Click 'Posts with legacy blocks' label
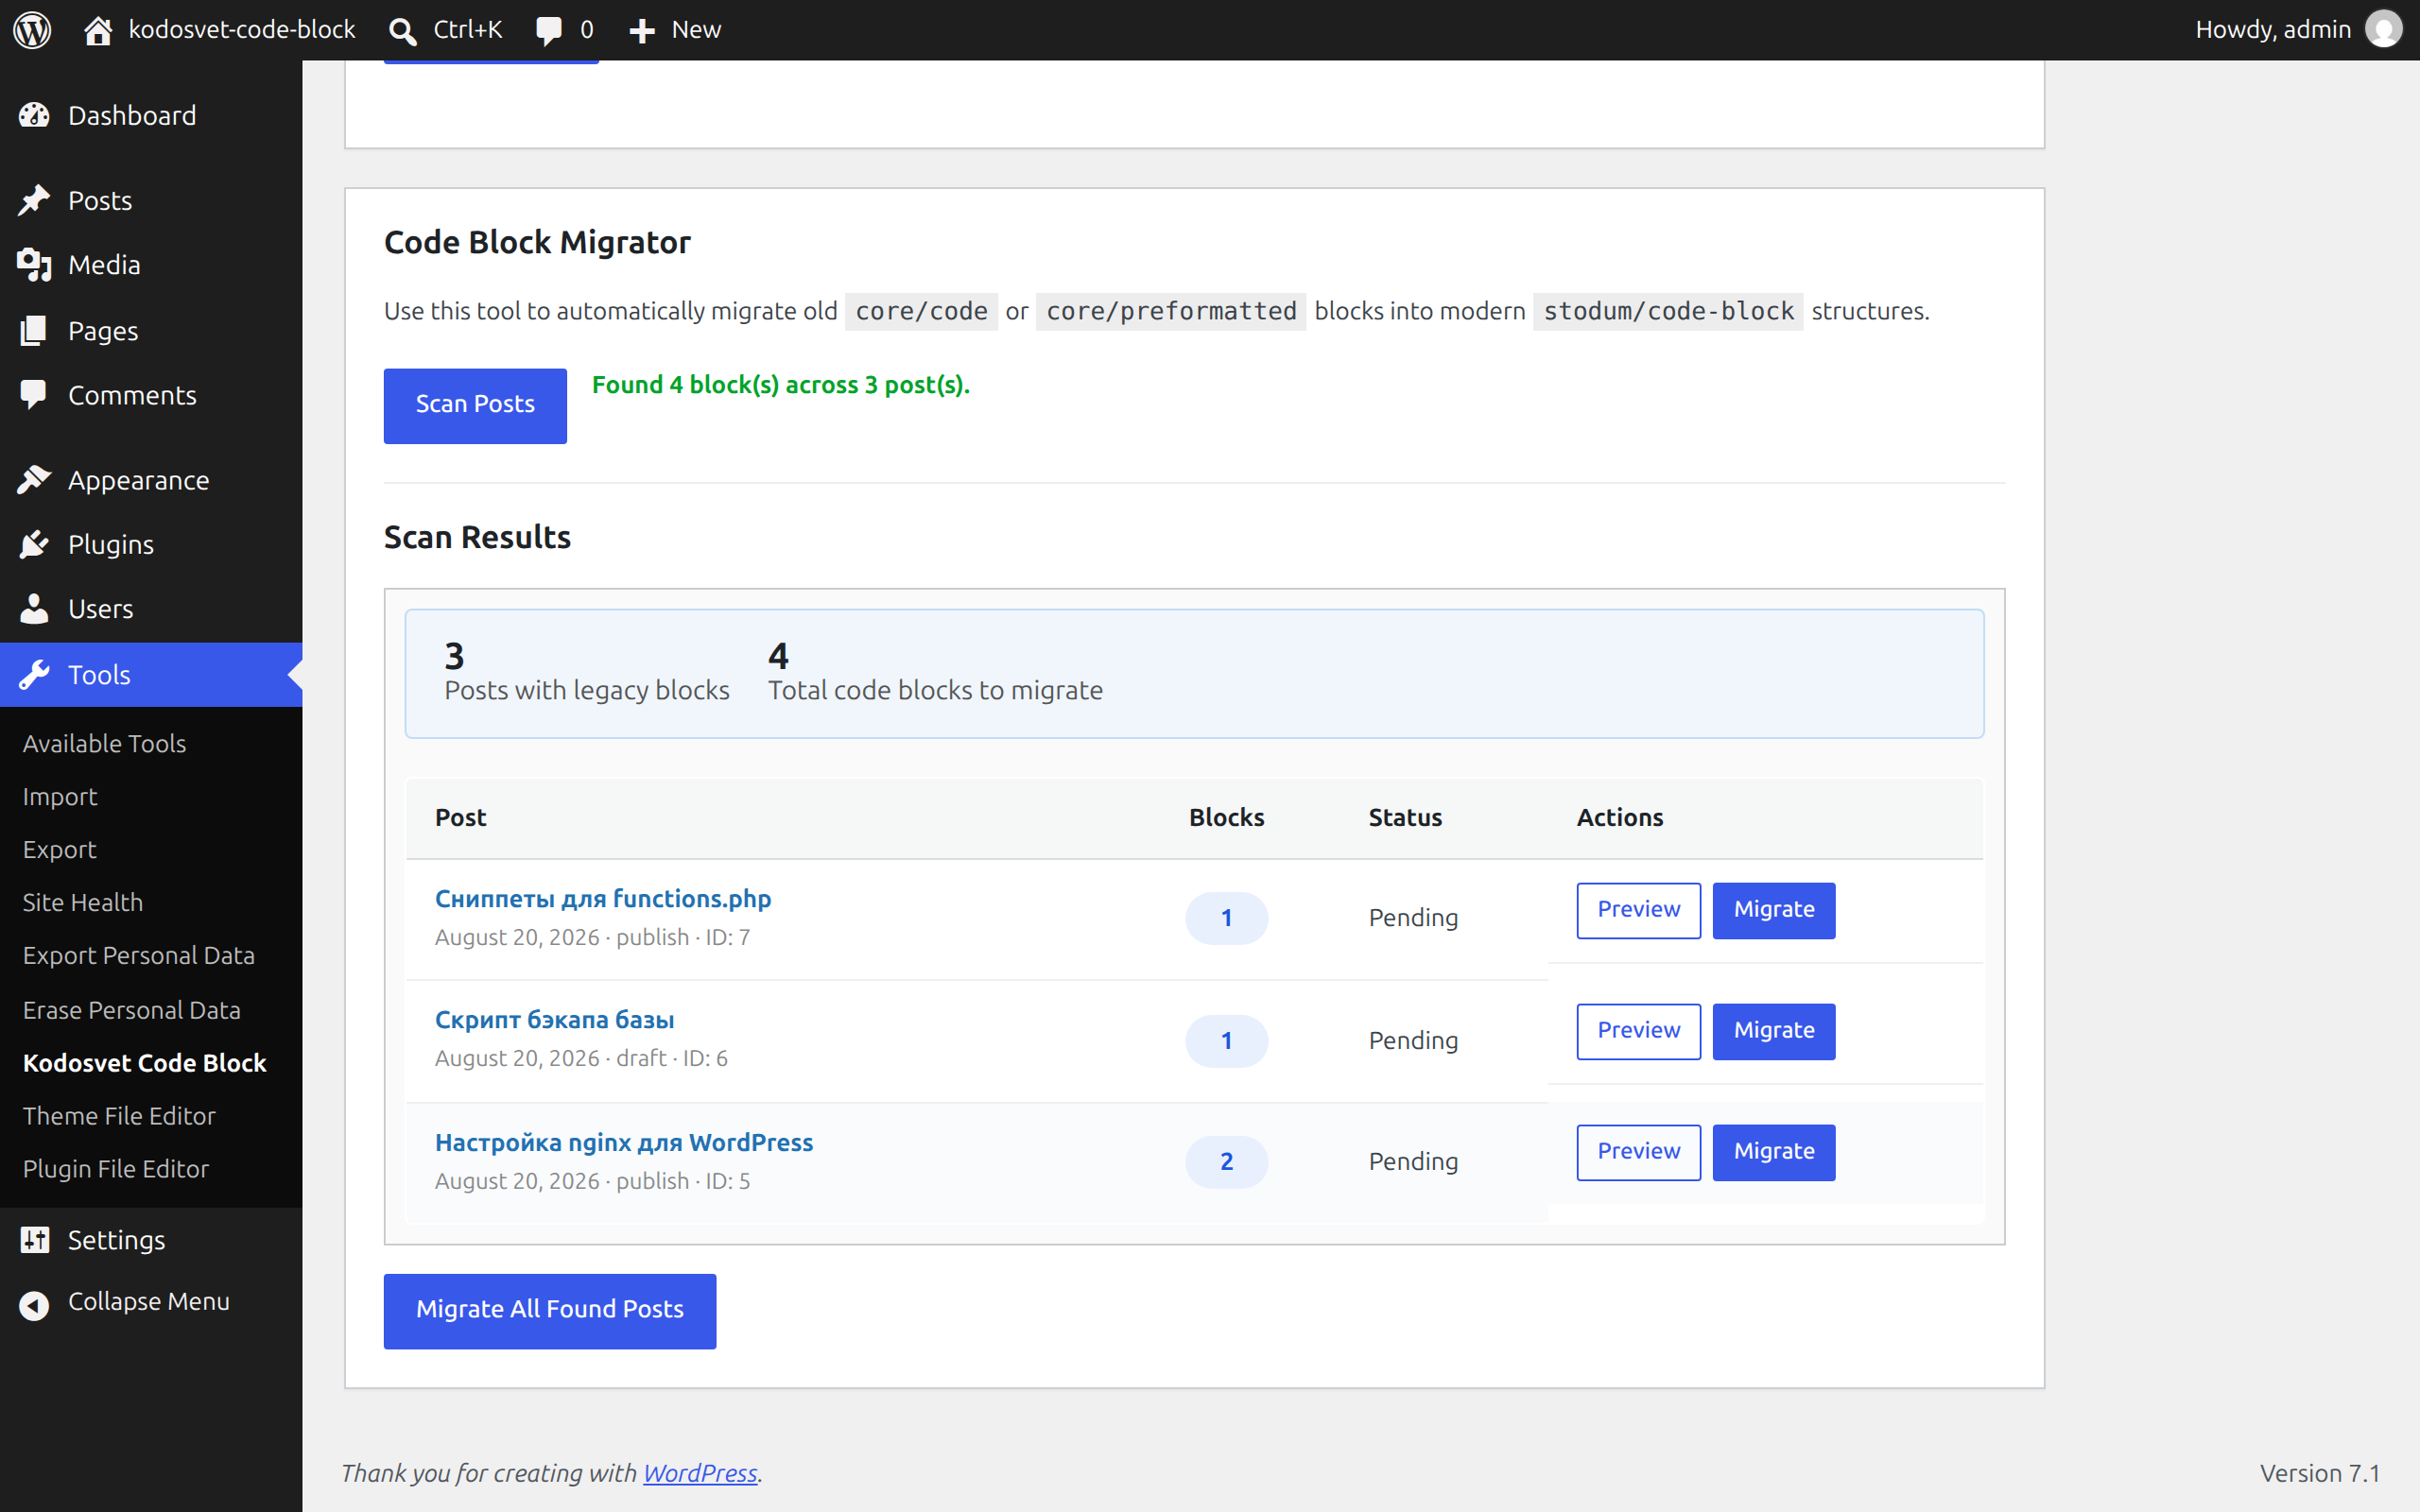The image size is (2420, 1512). (x=587, y=690)
